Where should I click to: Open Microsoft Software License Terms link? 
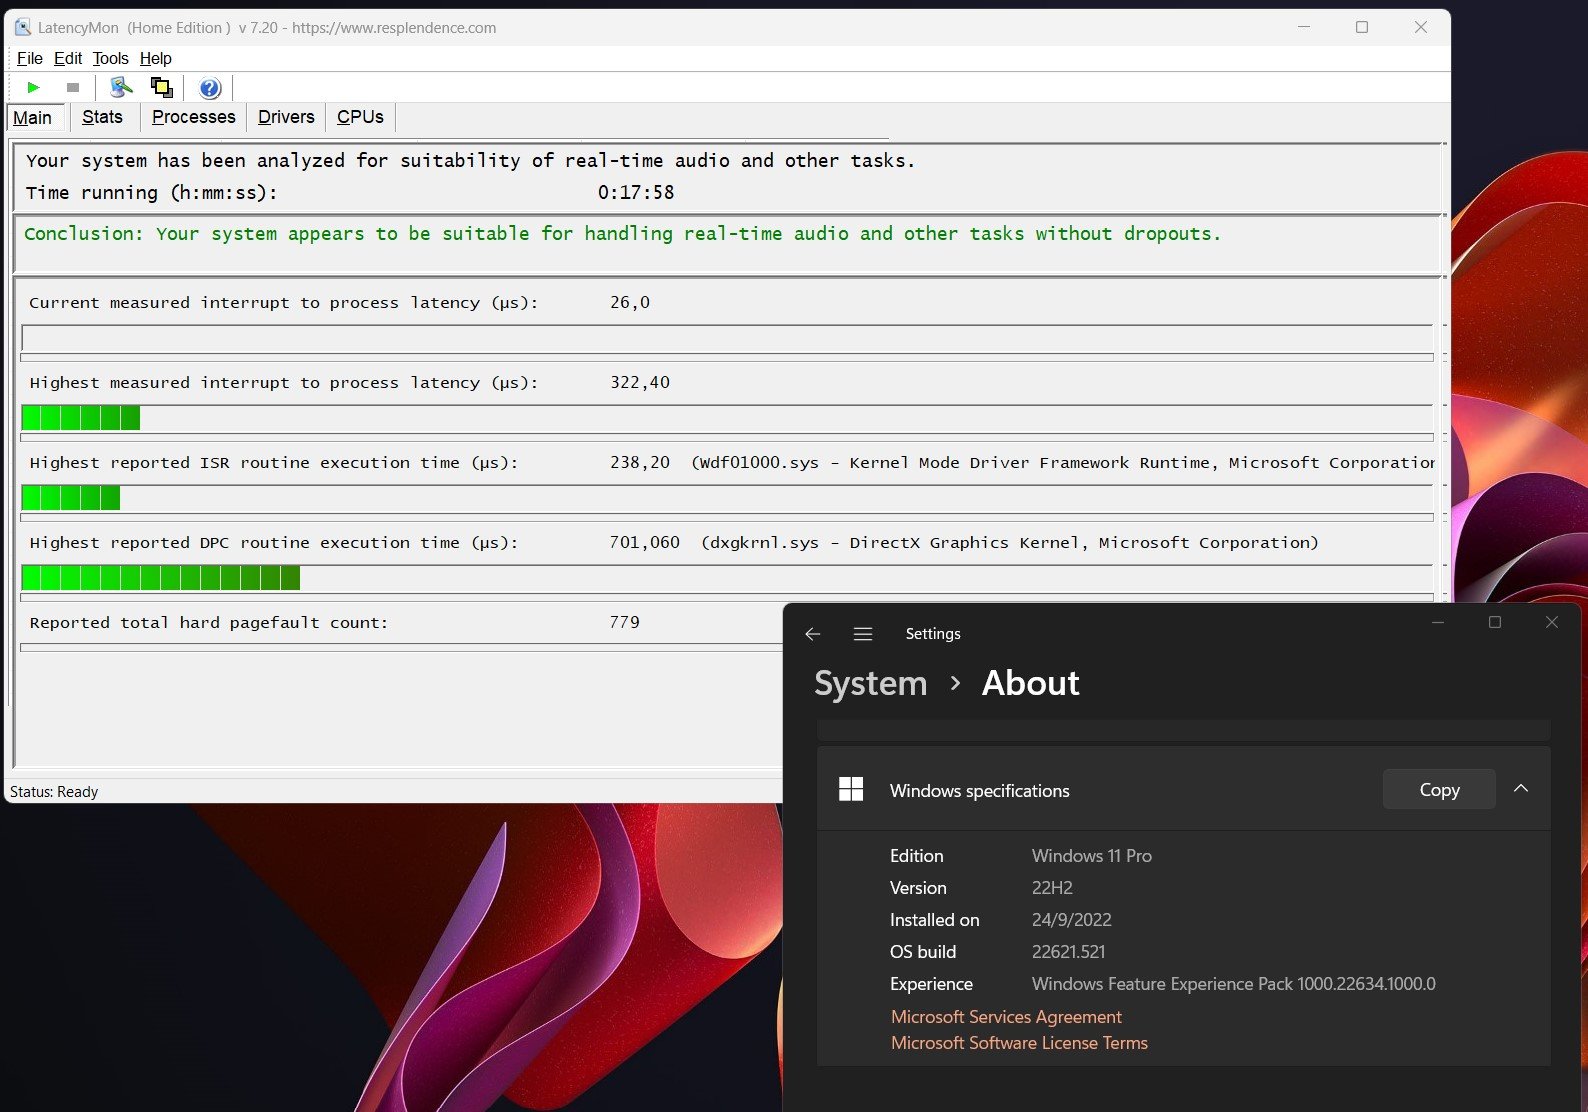tap(1019, 1043)
